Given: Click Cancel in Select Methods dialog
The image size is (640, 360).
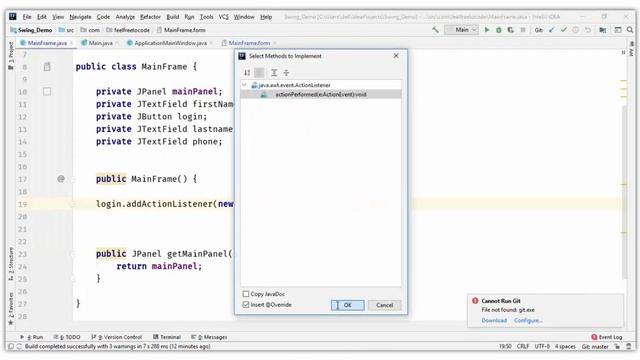Looking at the screenshot, I should click(384, 305).
